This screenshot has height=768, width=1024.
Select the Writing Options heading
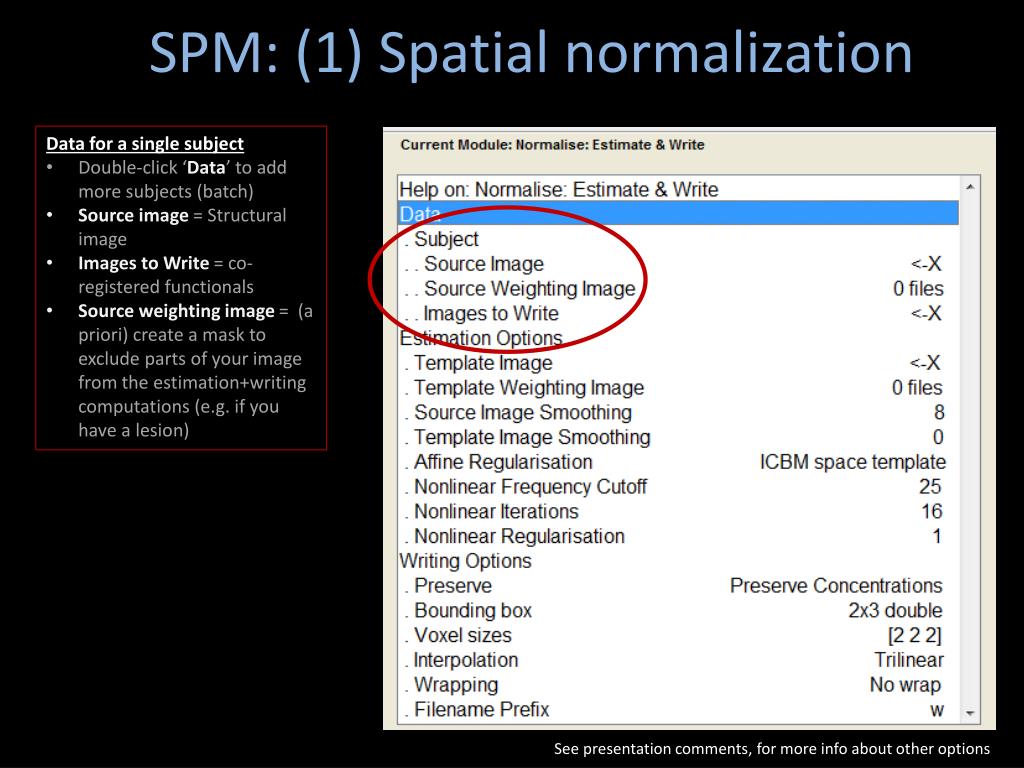pyautogui.click(x=678, y=562)
